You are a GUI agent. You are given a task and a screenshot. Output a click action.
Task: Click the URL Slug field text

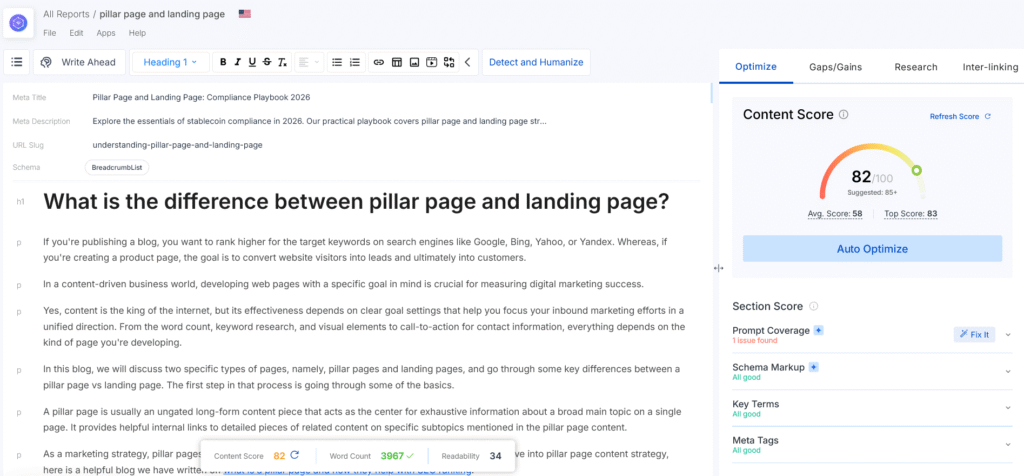(x=177, y=144)
